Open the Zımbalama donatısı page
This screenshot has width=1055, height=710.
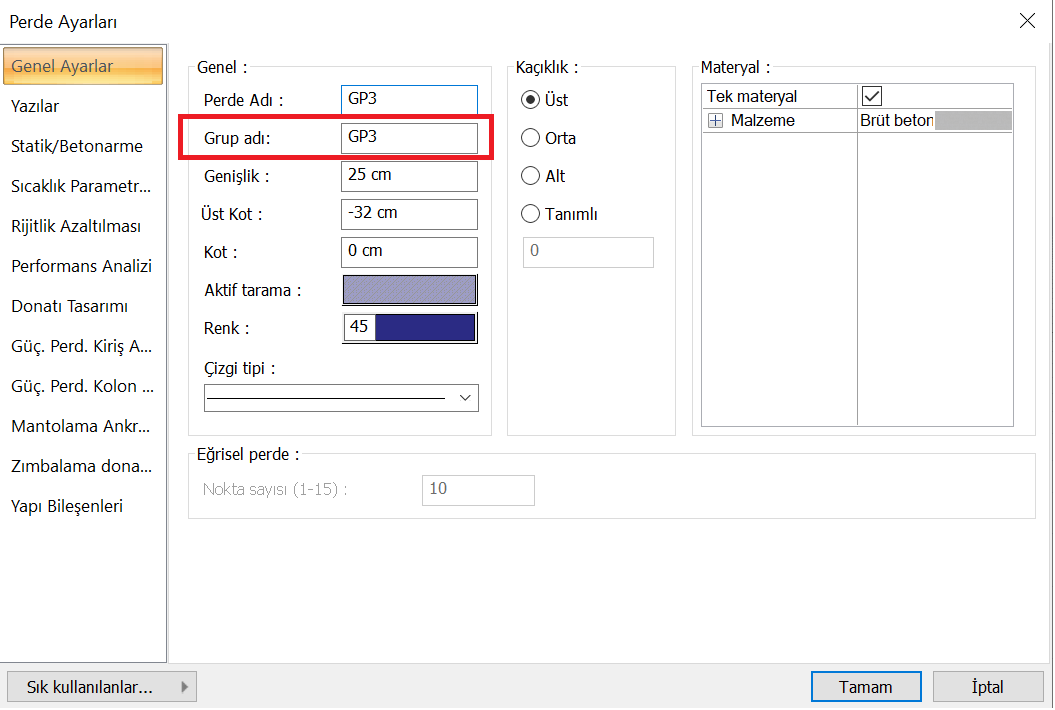[x=81, y=466]
